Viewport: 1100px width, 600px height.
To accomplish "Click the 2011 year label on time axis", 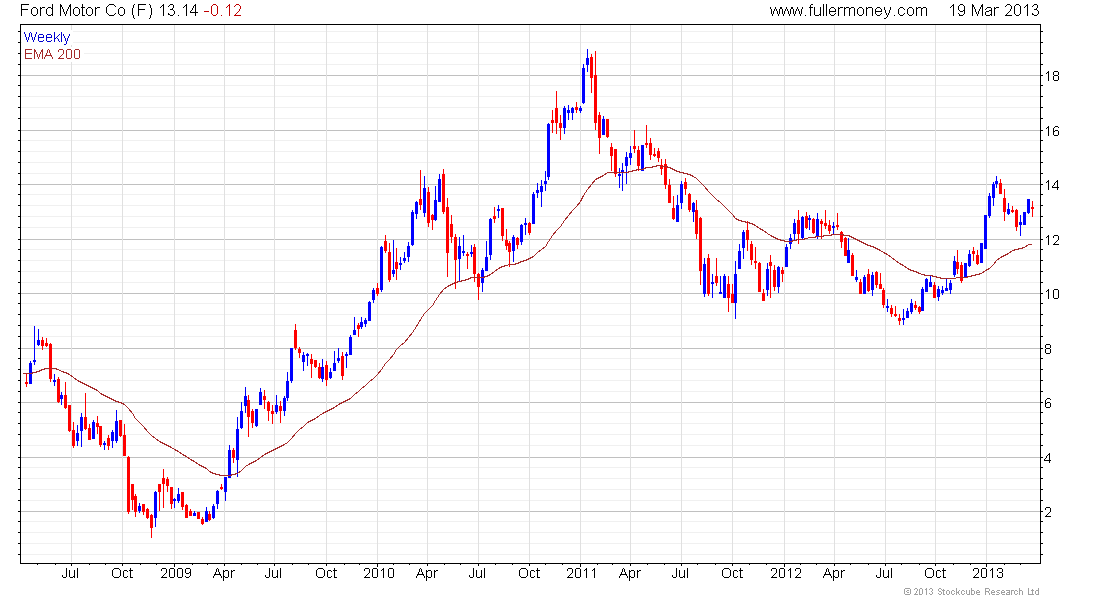I will pos(582,573).
